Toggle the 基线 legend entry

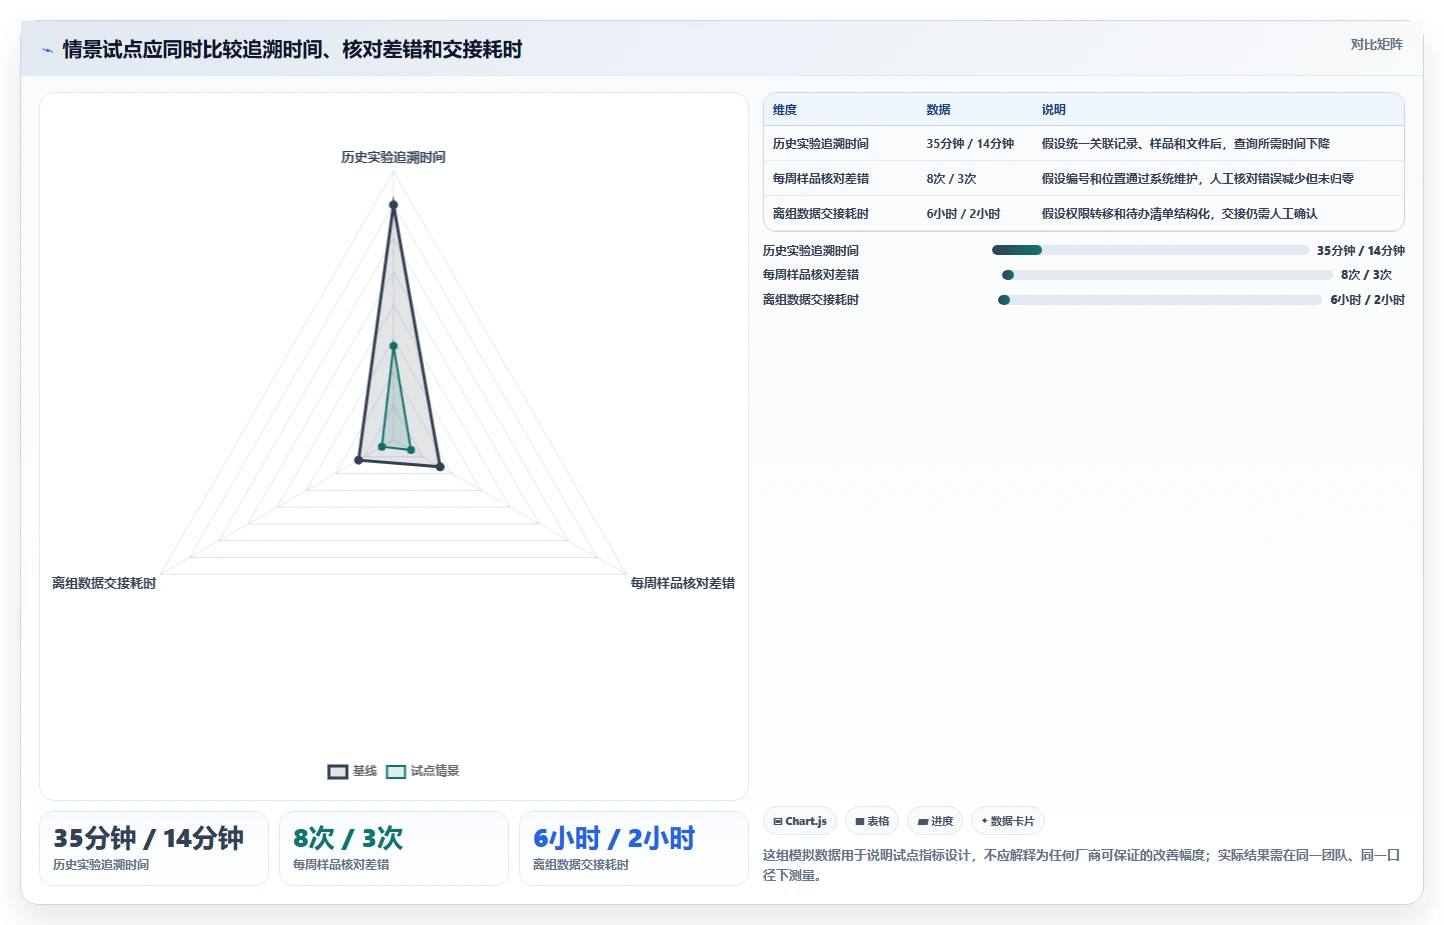pyautogui.click(x=352, y=771)
